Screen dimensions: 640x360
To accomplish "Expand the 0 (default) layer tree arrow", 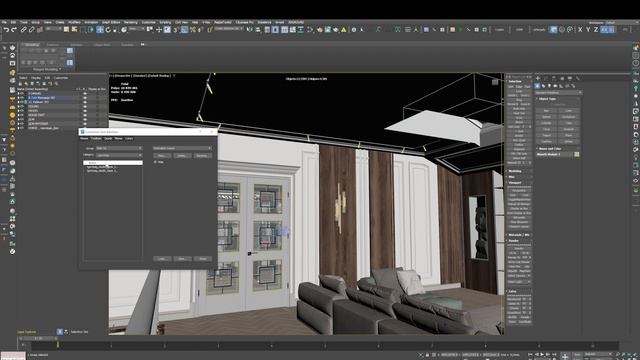I will coord(19,93).
